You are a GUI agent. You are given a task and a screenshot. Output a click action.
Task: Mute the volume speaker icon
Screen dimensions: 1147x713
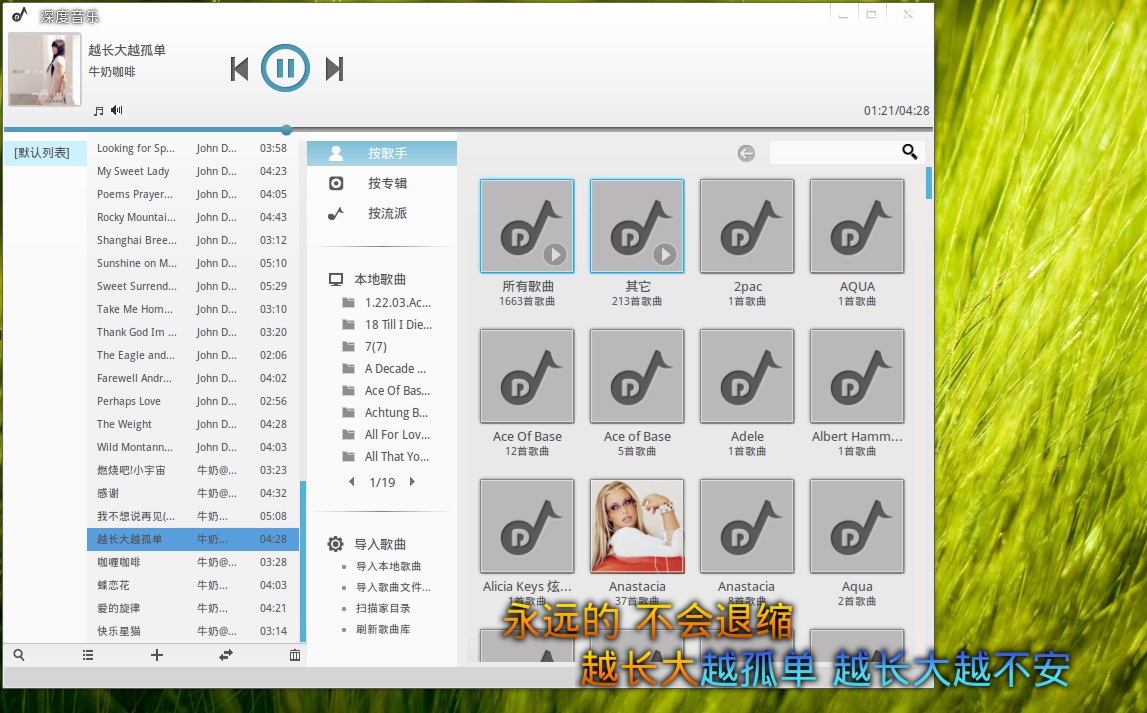coord(116,110)
